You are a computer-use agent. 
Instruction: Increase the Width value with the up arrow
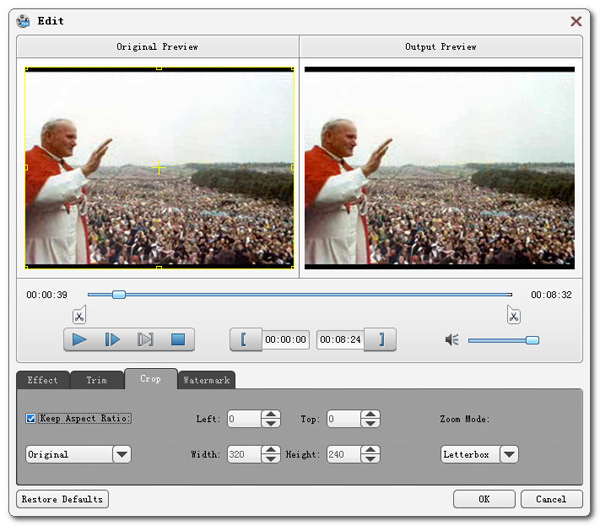tap(271, 450)
